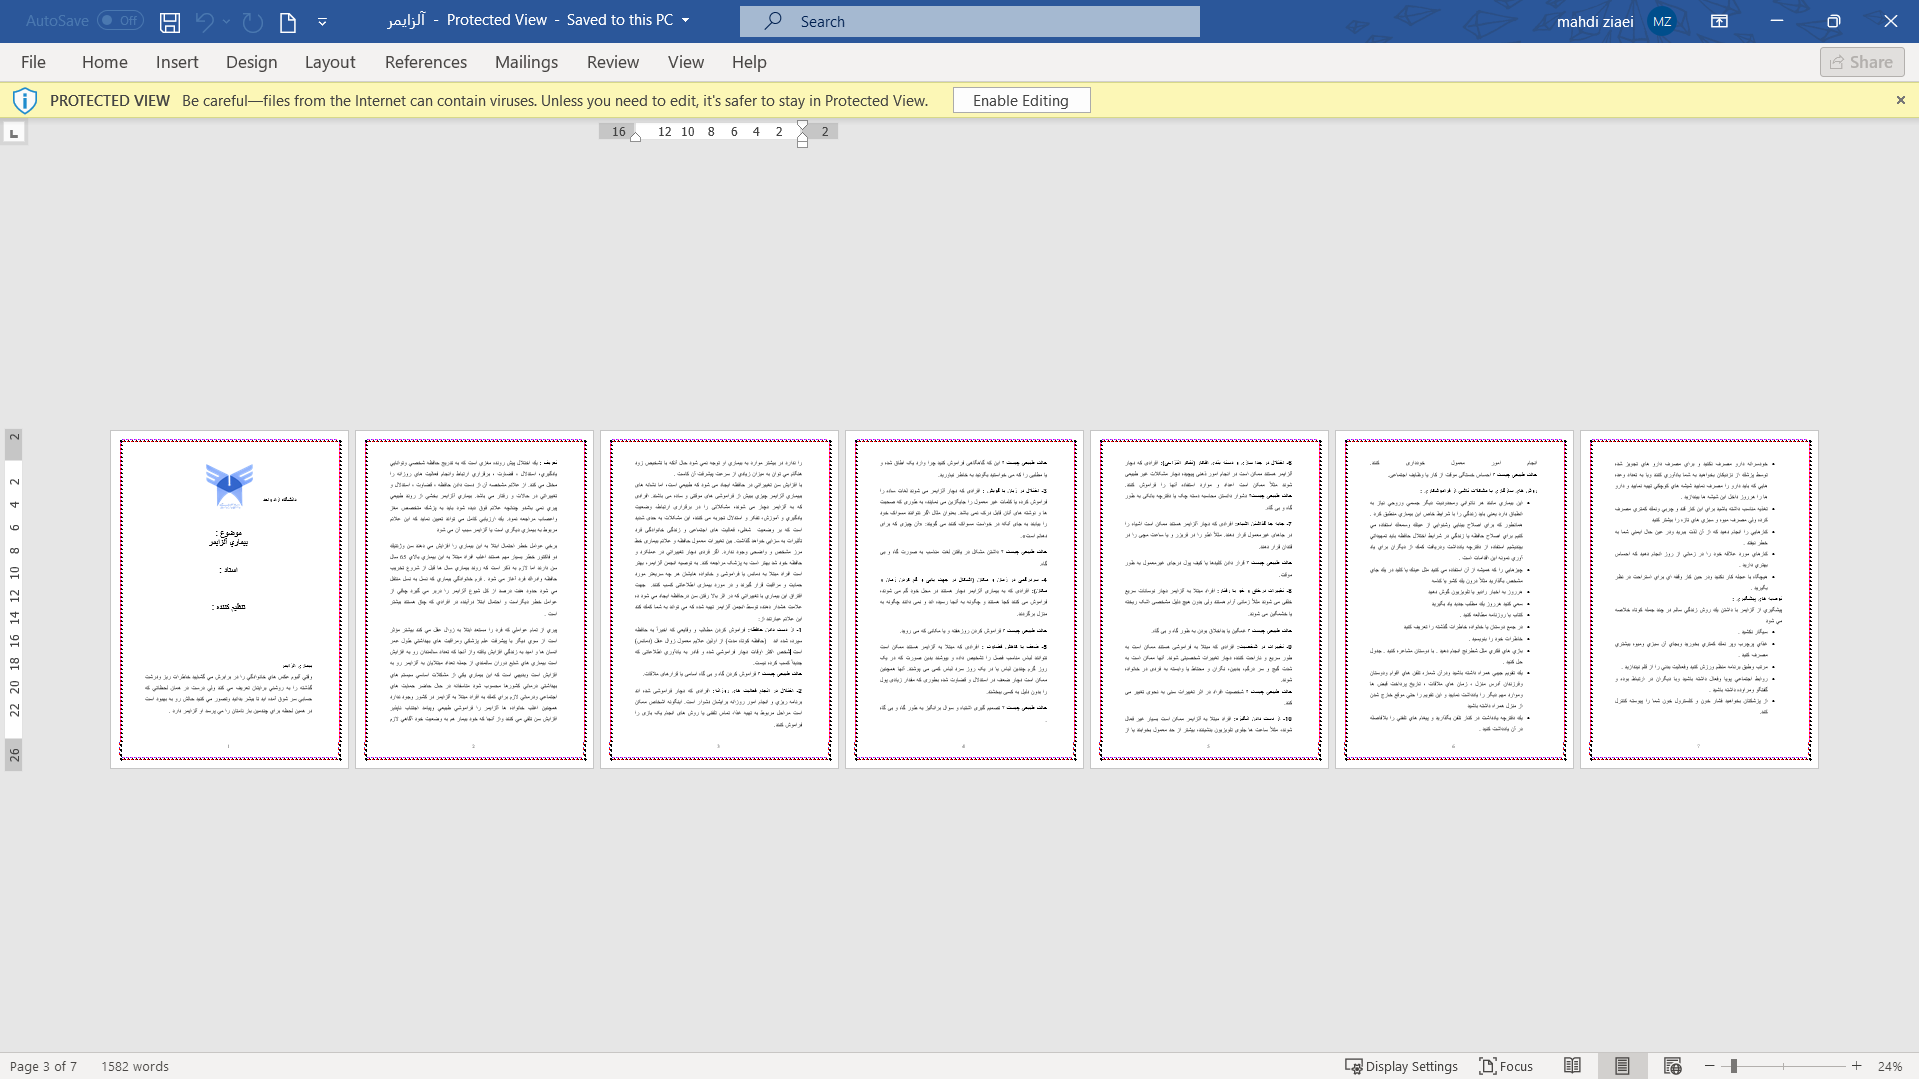Select the seventh page in document view
1919x1079 pixels.
(x=1699, y=599)
